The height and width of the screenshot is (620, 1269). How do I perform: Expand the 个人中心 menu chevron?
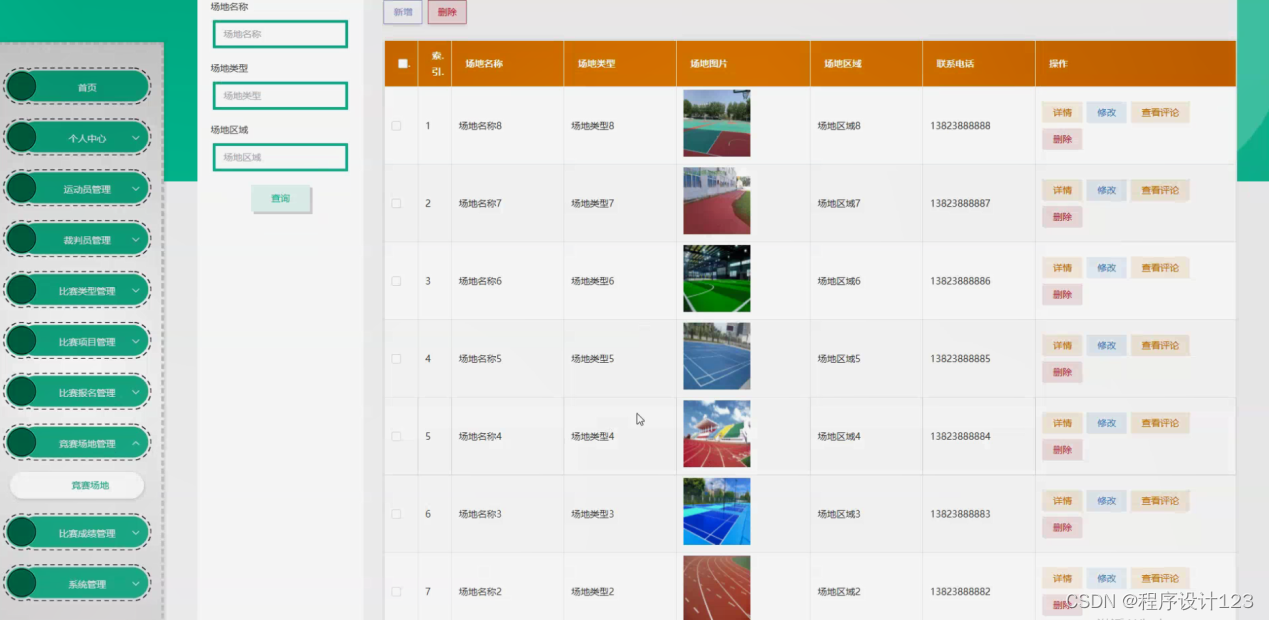point(135,138)
